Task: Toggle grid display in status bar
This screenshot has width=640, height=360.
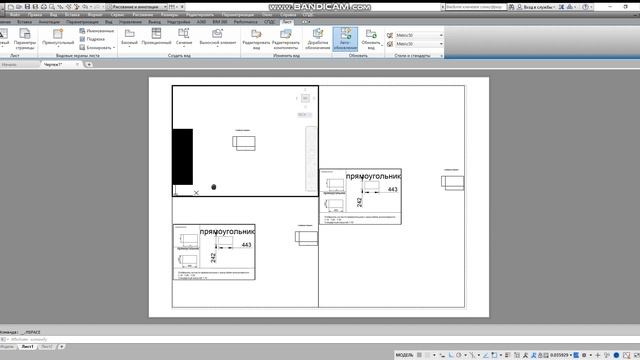Action: coord(419,356)
